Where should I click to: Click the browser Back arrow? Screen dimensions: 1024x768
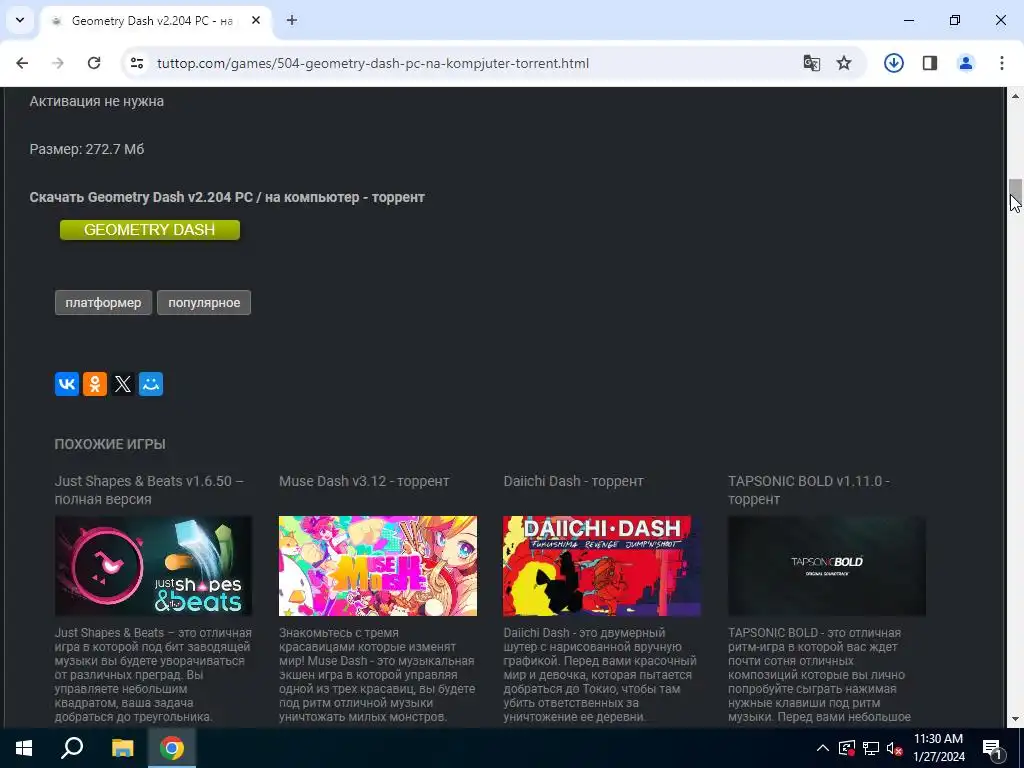[22, 63]
